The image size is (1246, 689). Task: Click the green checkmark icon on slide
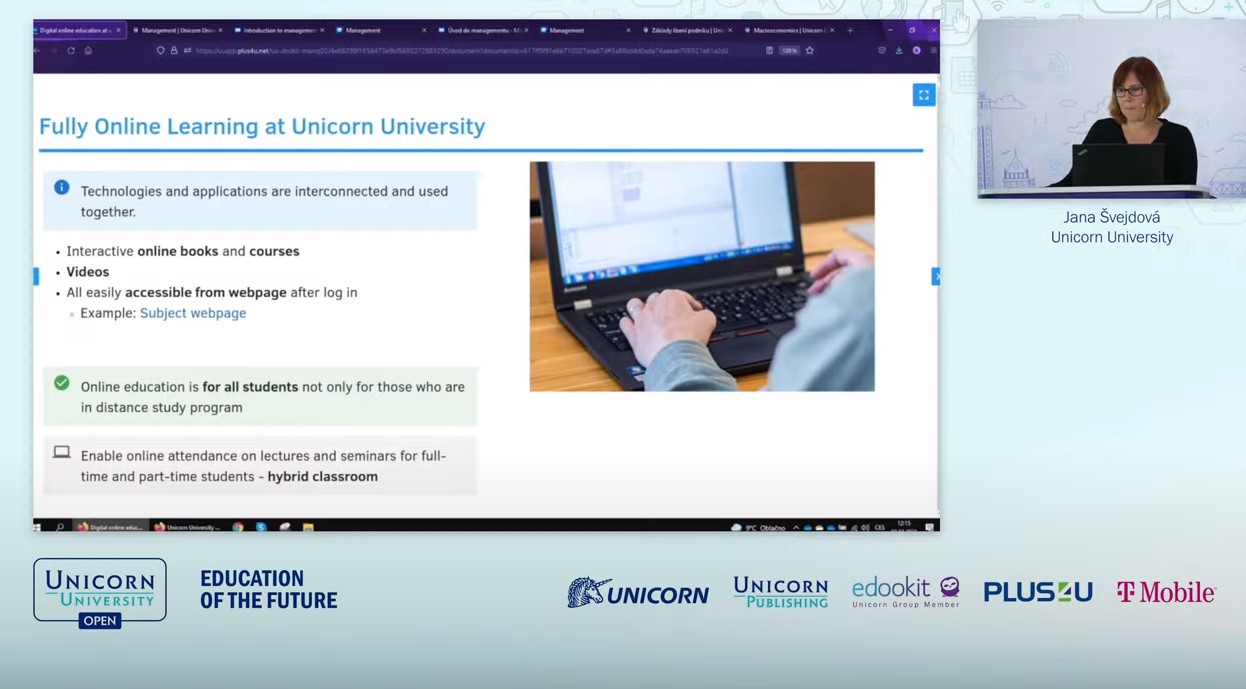pos(62,383)
